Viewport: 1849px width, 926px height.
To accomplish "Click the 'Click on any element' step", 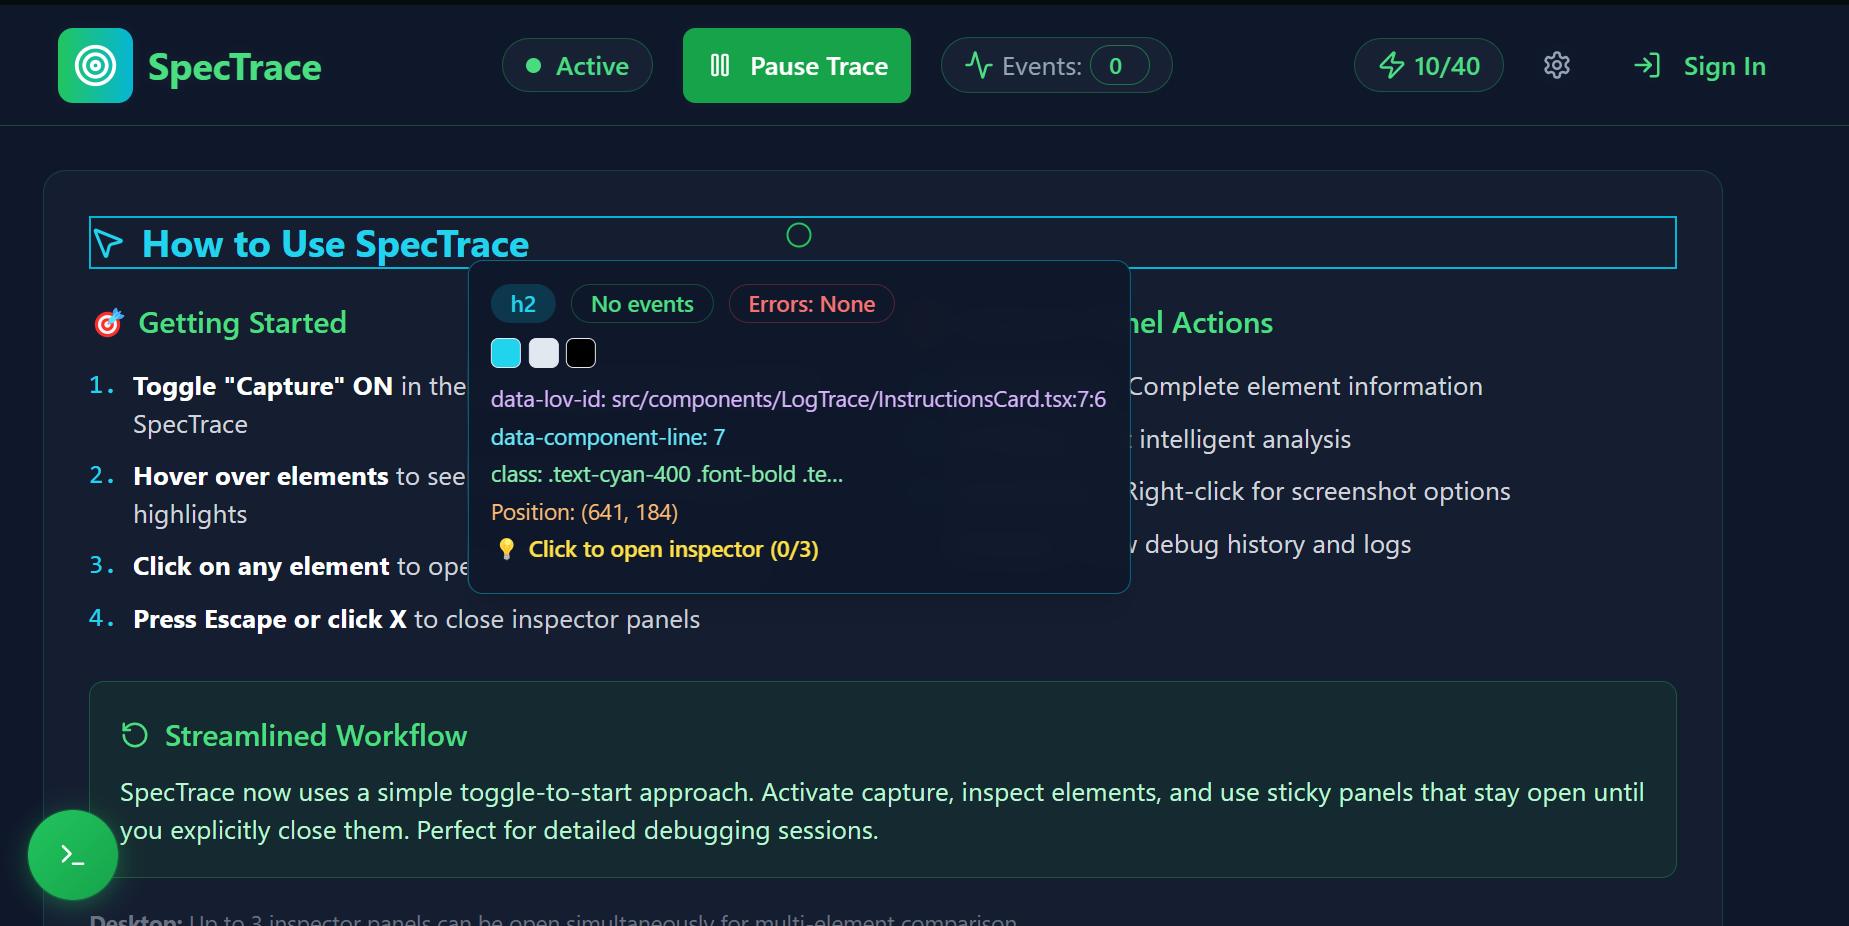I will [300, 567].
